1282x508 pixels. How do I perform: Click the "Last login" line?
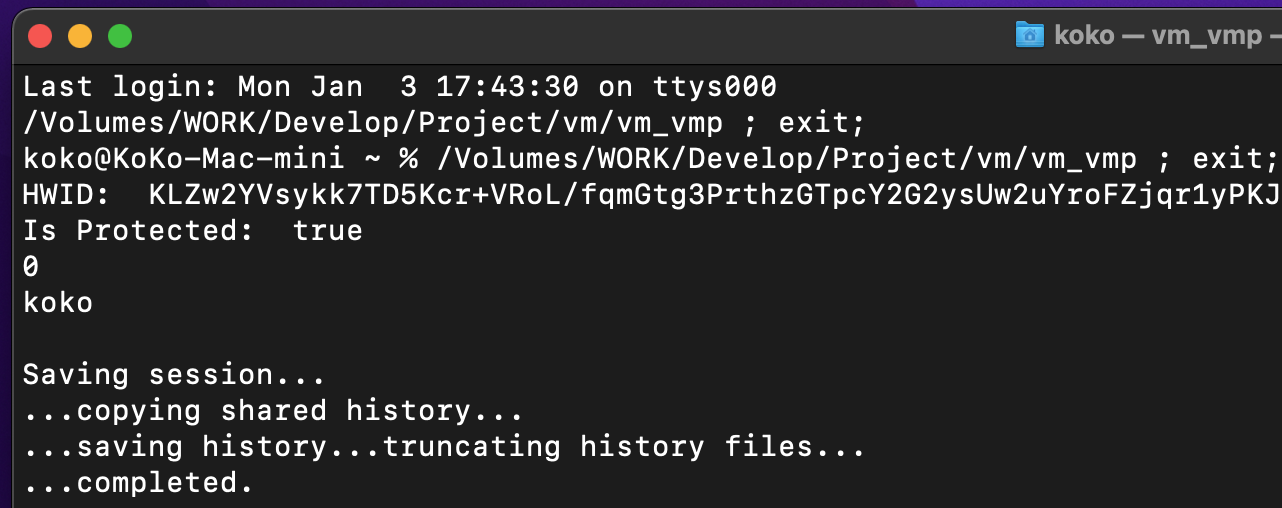[400, 87]
